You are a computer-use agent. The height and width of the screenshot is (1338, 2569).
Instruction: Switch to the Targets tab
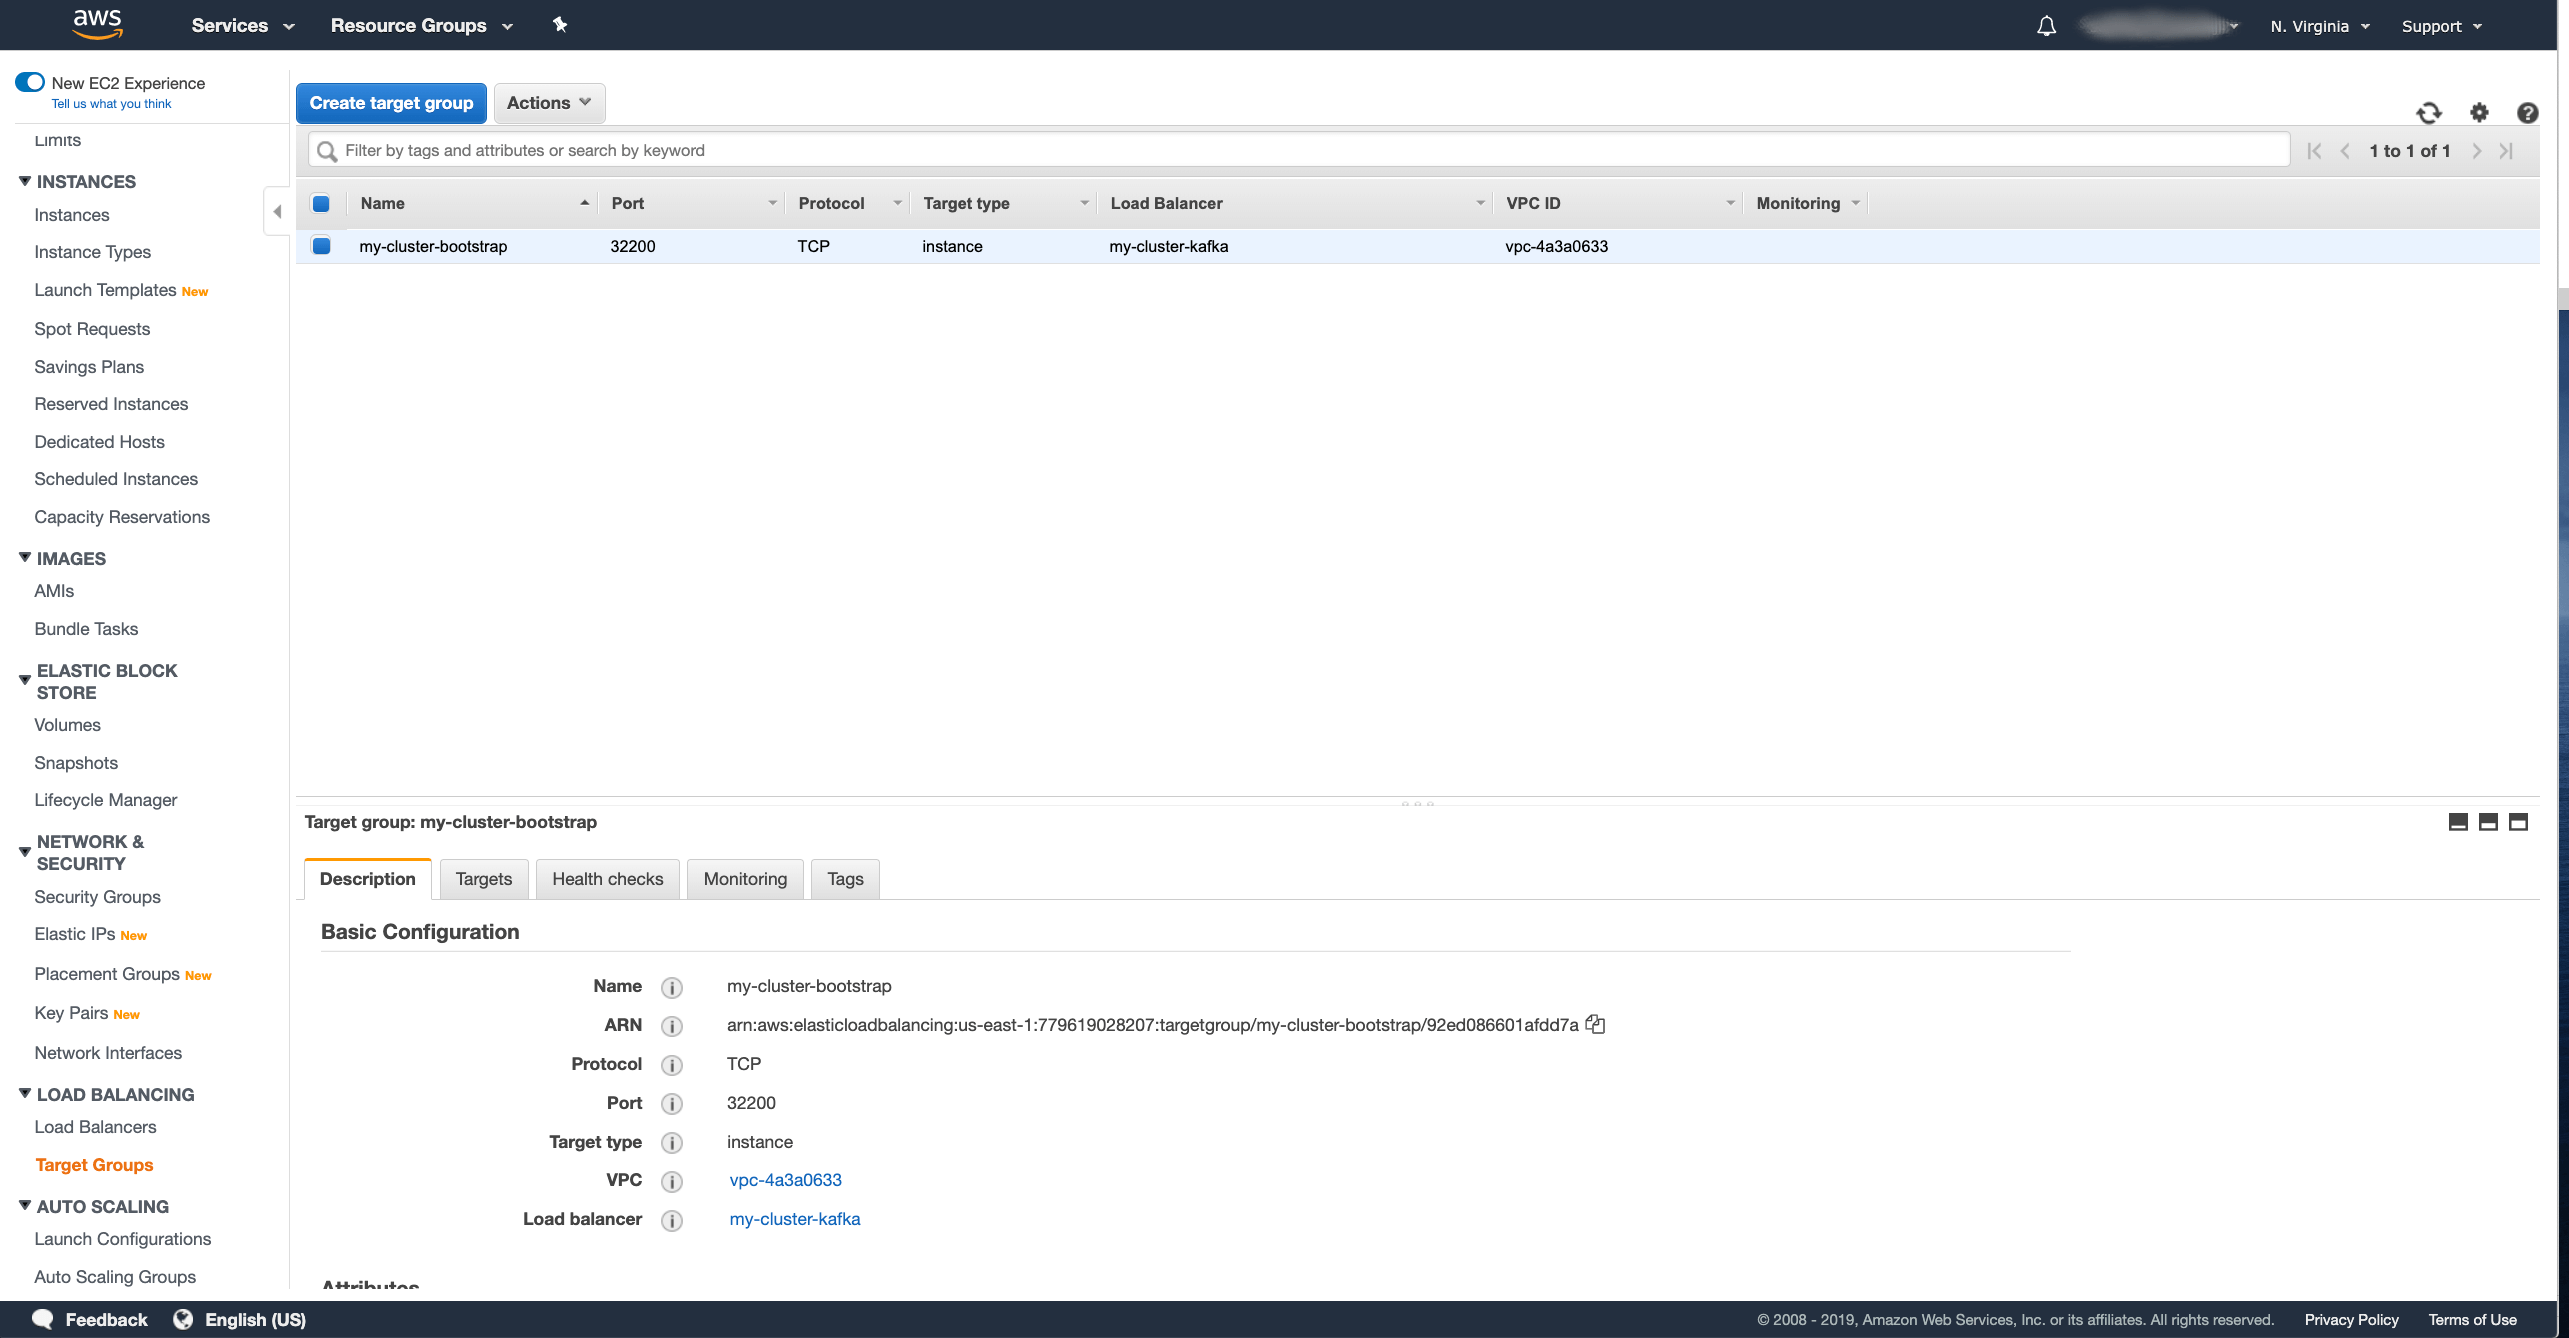[484, 879]
